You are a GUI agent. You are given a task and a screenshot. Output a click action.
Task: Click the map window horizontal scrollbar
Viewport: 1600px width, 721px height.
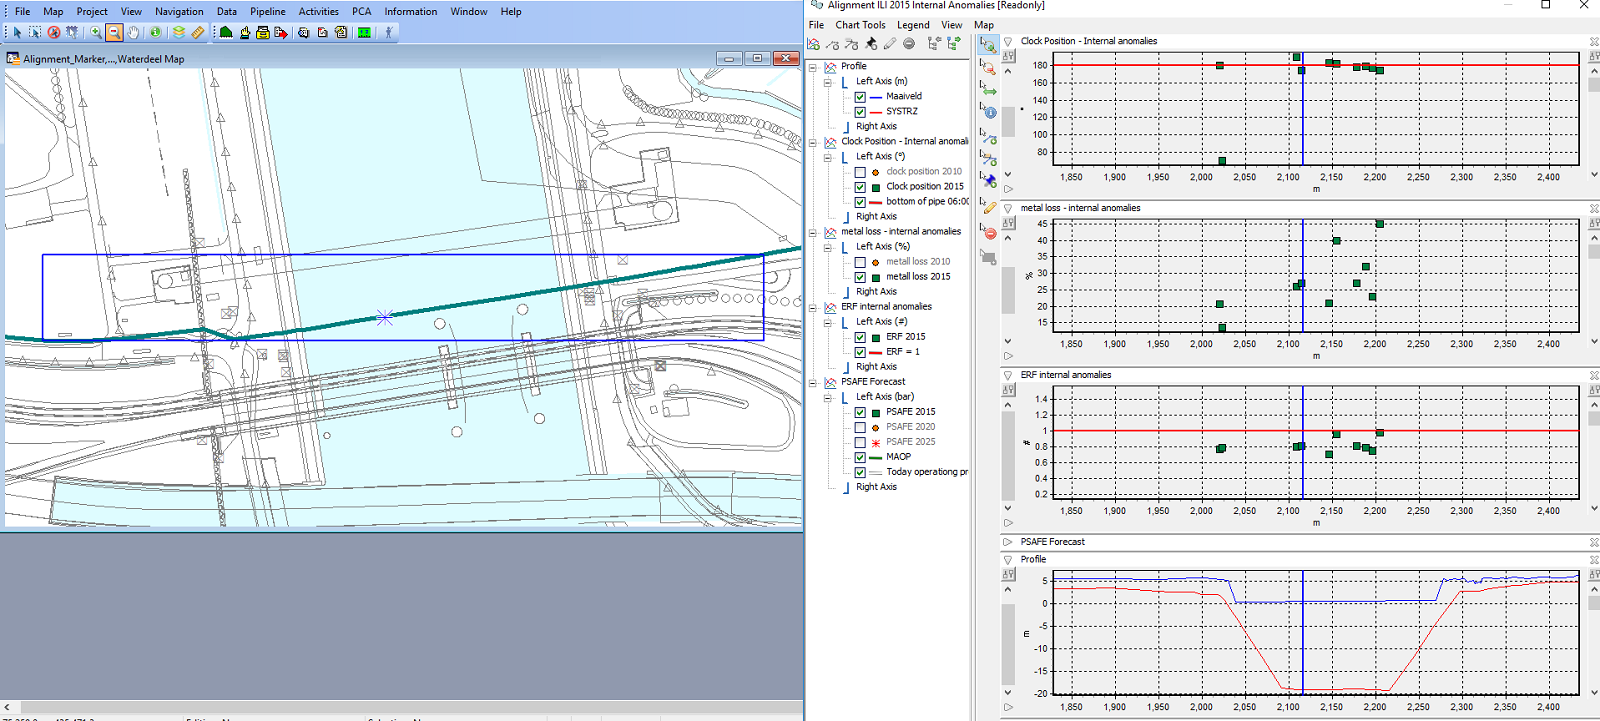(x=400, y=707)
